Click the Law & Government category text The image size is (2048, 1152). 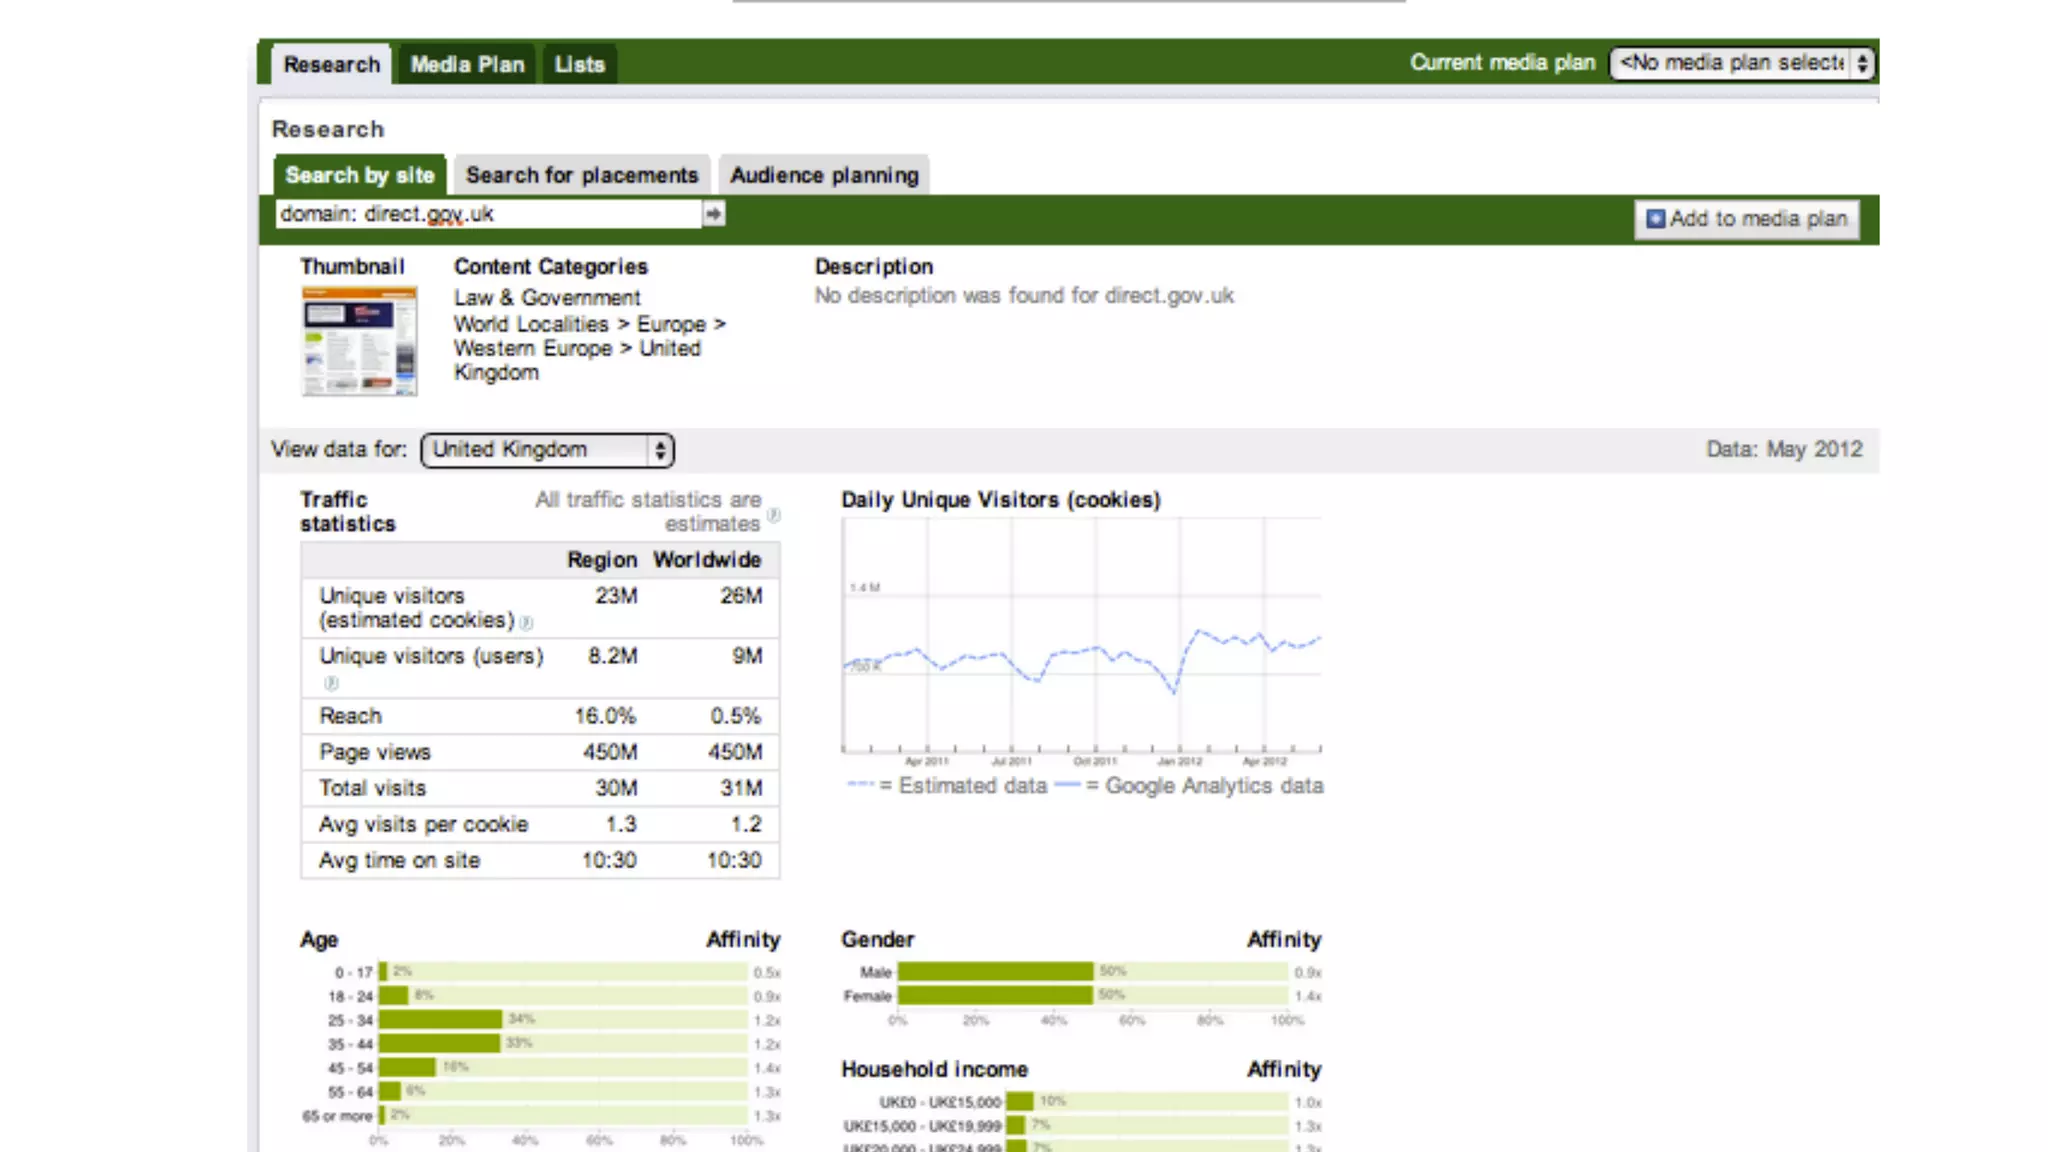(546, 298)
